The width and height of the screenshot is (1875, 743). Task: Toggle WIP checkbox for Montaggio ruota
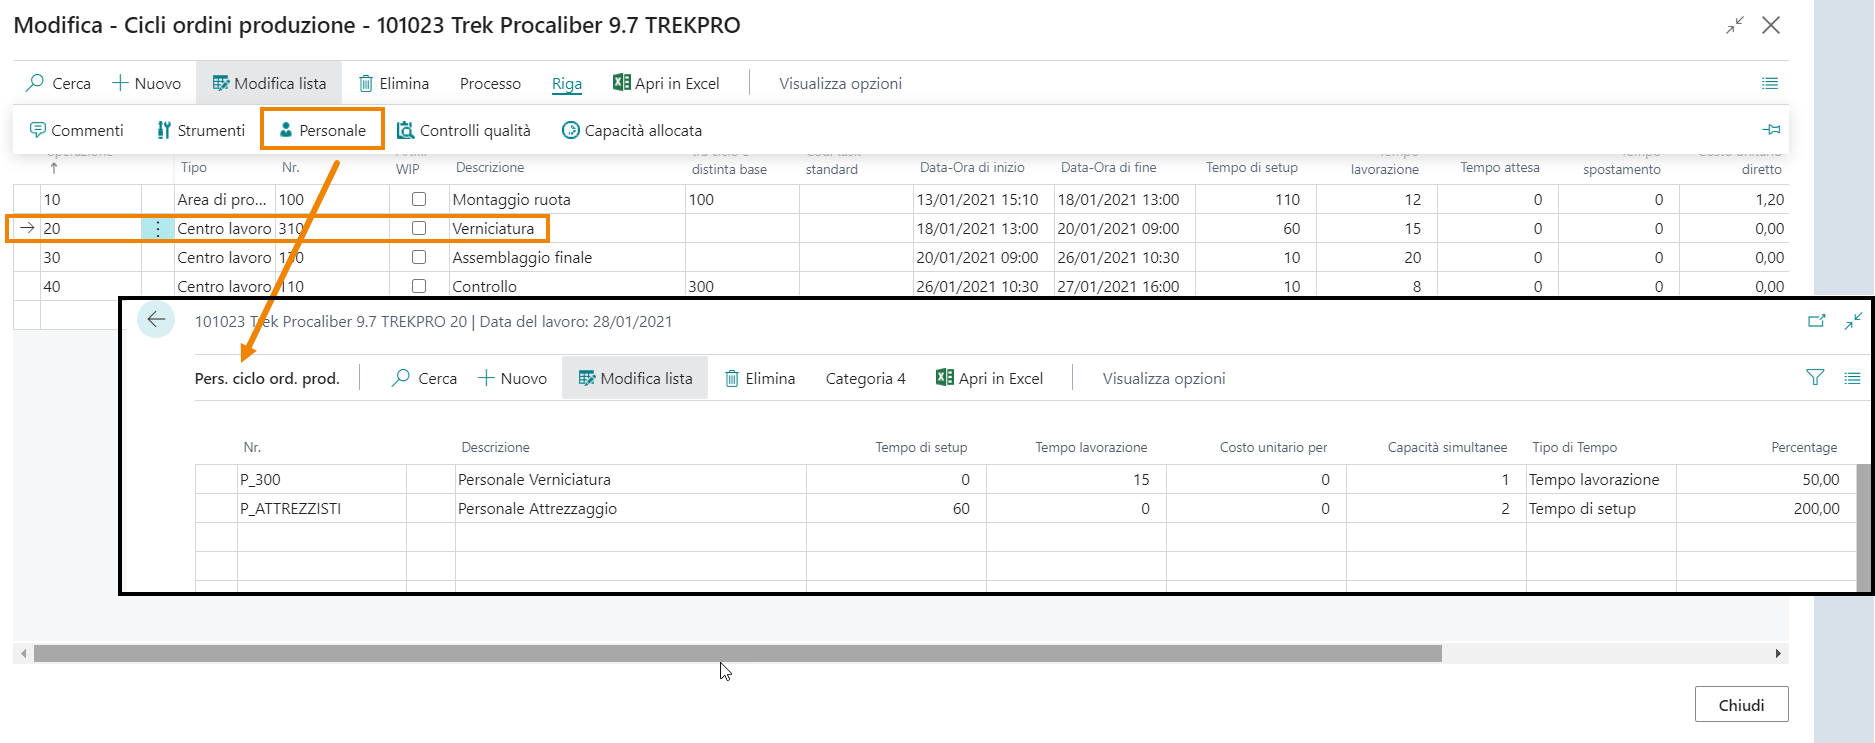pos(419,199)
